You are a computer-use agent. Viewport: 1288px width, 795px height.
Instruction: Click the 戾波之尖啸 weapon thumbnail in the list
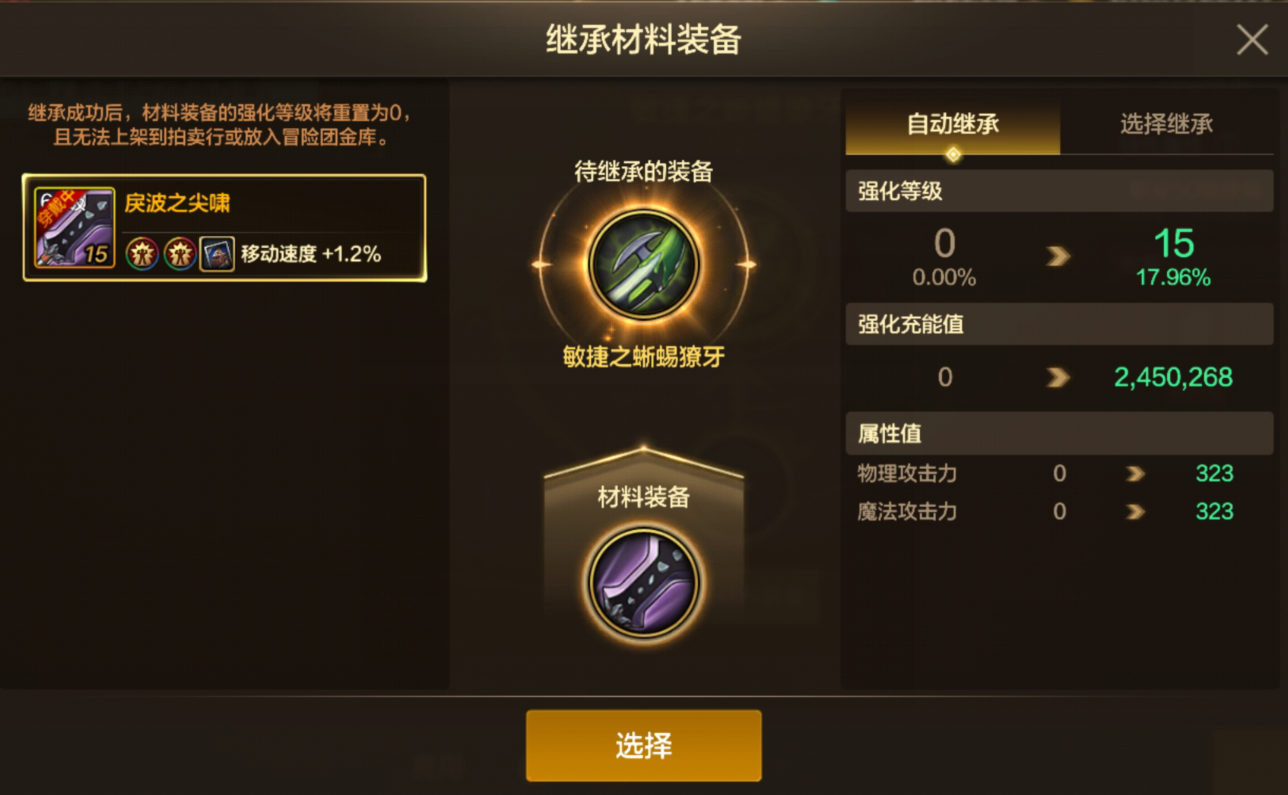coord(74,228)
